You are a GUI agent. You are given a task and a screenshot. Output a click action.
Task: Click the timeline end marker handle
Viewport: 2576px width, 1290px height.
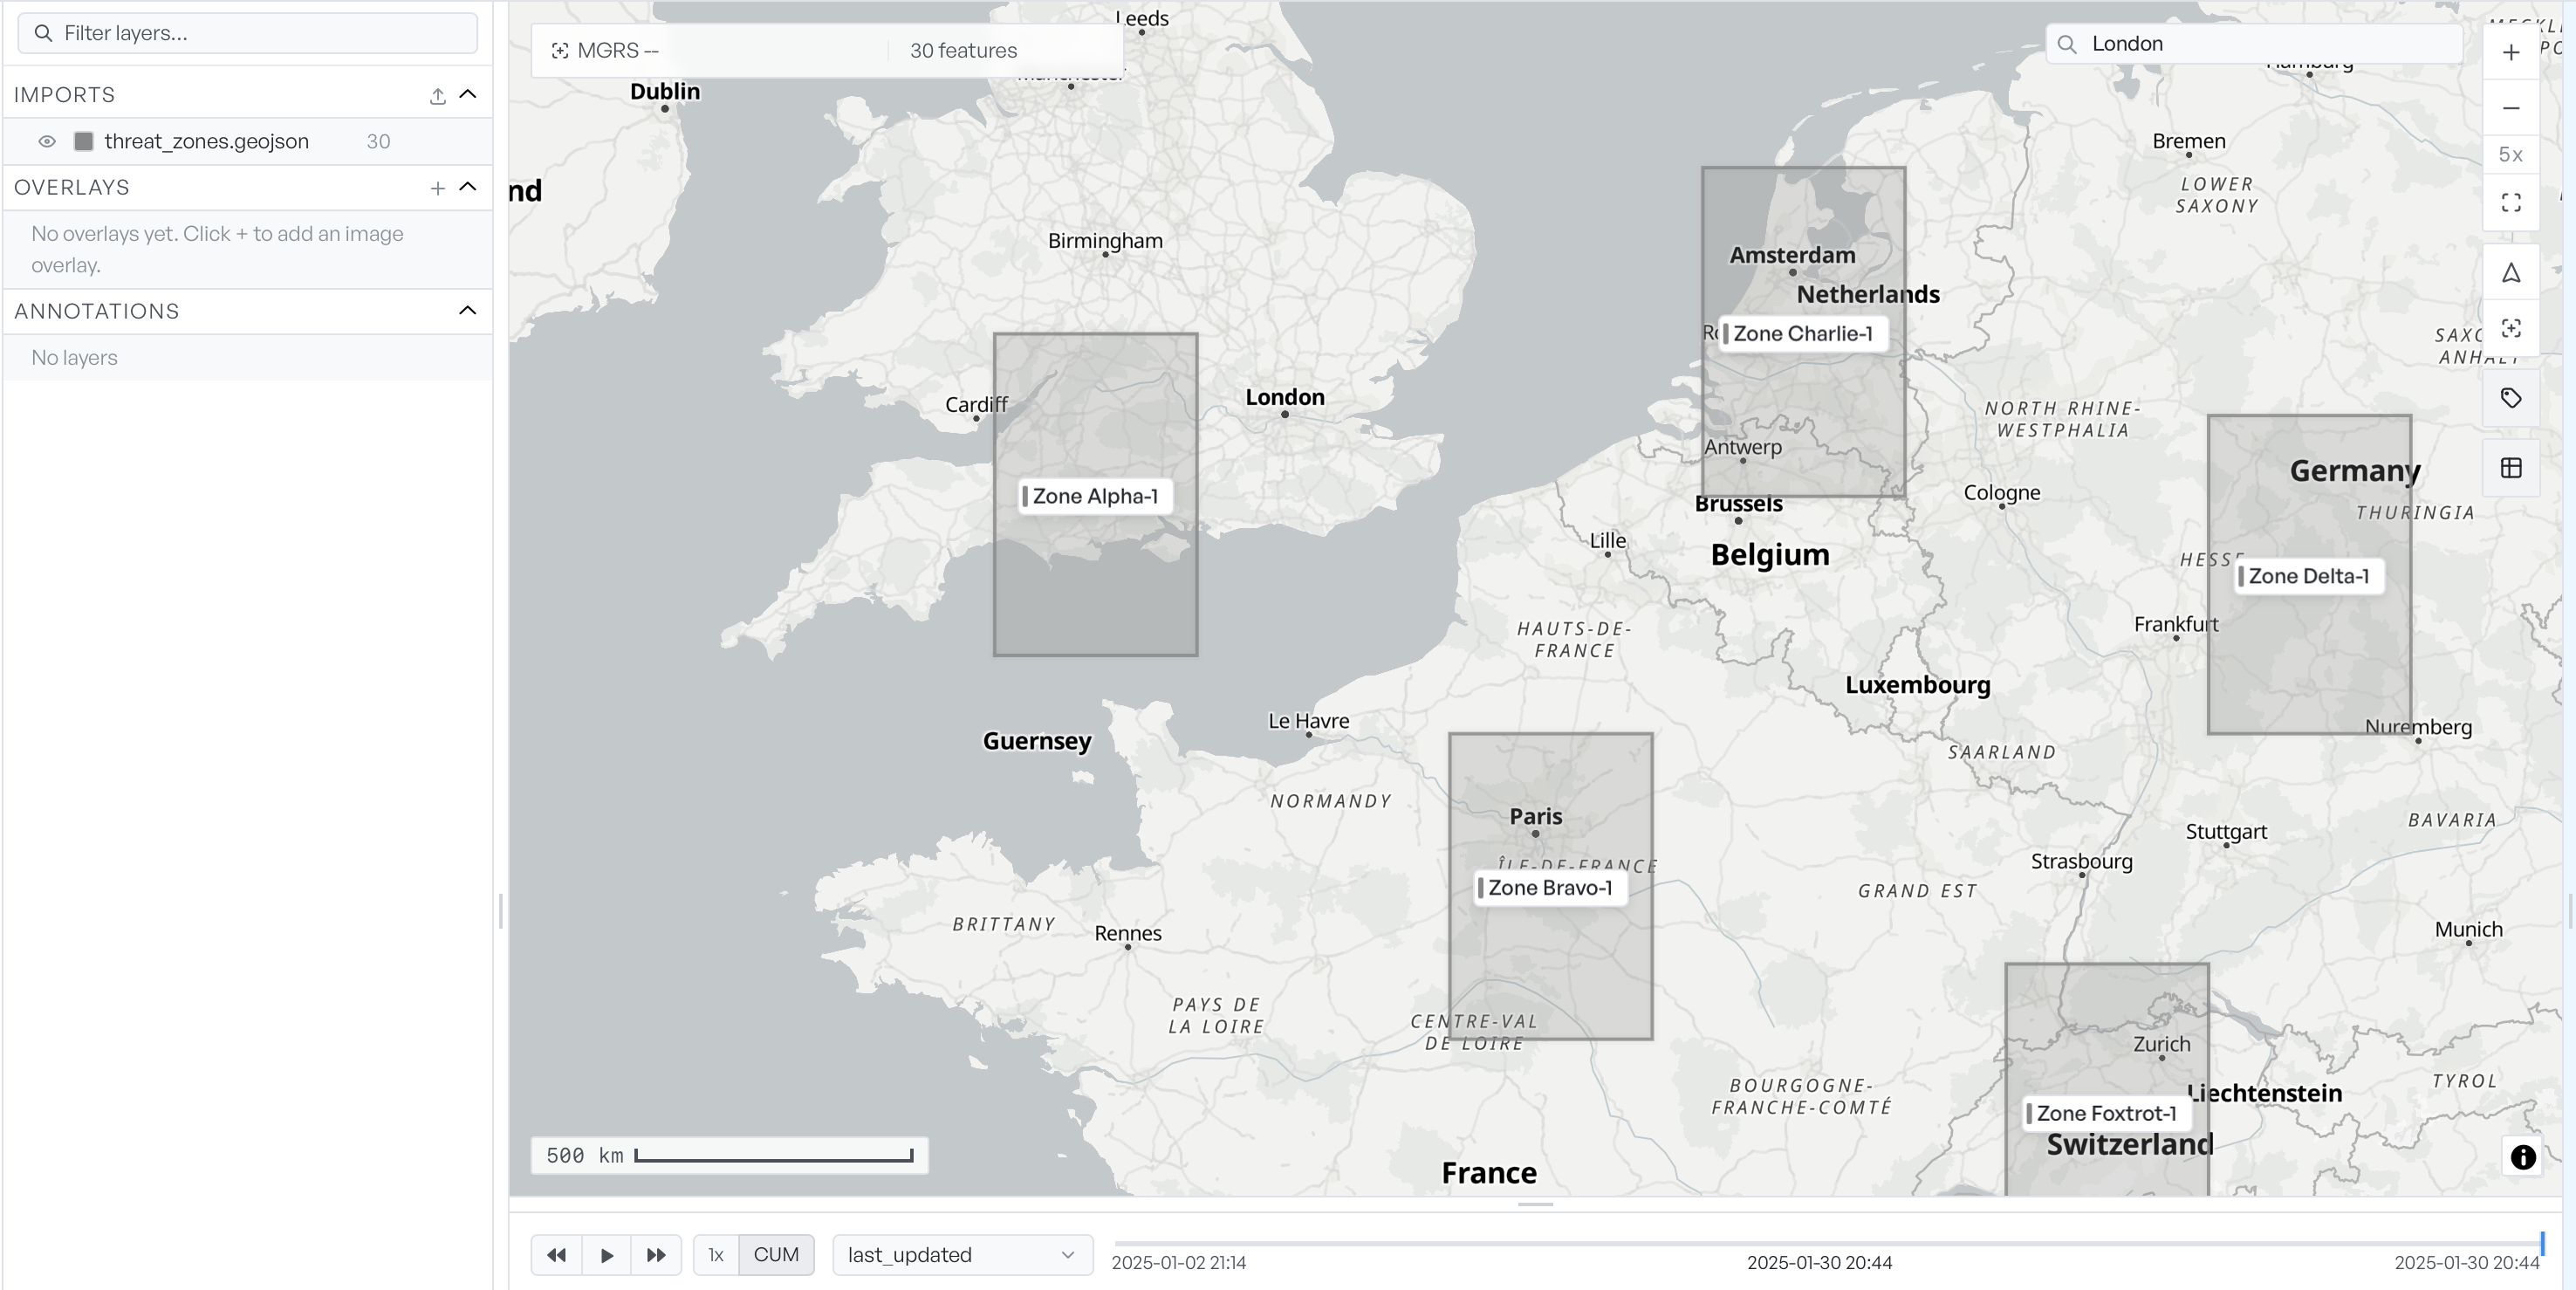(x=2542, y=1244)
